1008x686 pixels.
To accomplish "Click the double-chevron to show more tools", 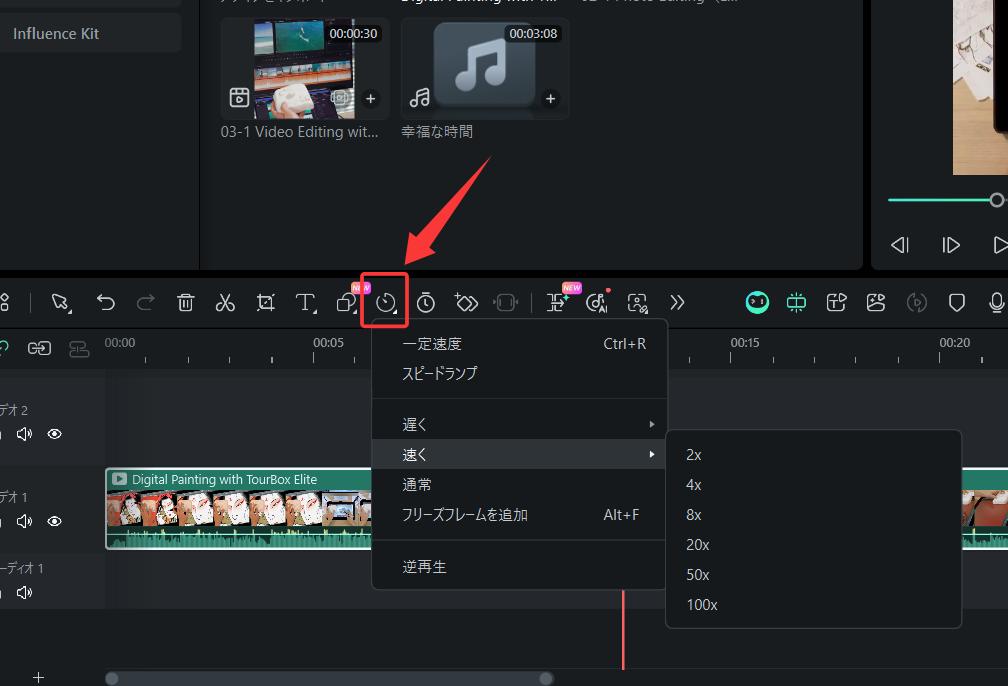I will pos(677,302).
